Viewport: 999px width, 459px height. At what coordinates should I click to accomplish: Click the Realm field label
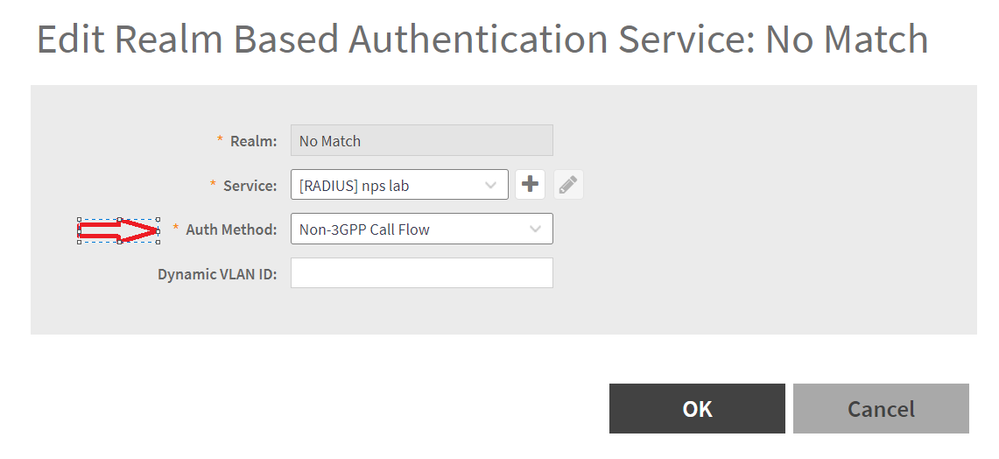click(254, 141)
